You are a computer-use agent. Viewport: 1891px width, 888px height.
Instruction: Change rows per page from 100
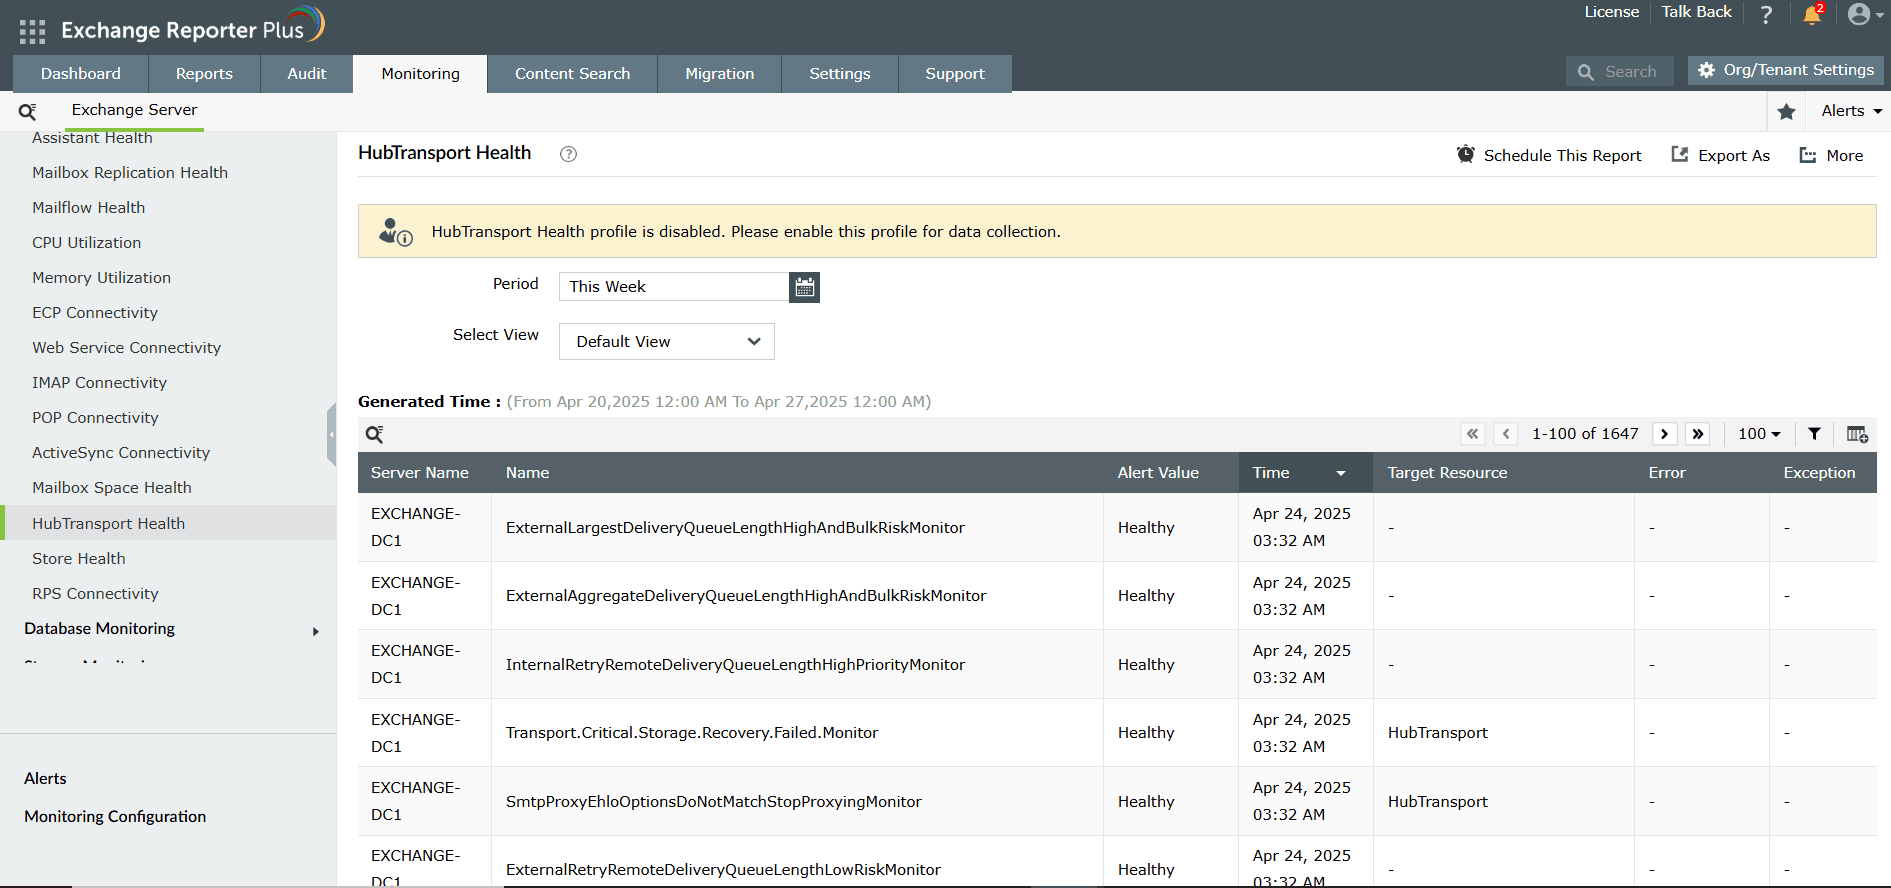1760,434
